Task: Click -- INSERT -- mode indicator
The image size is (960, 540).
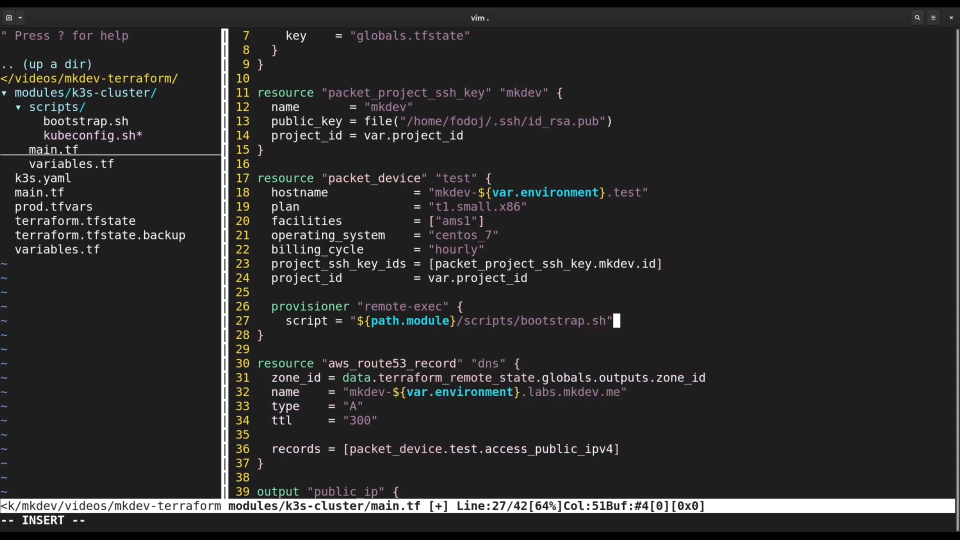Action: [x=43, y=520]
